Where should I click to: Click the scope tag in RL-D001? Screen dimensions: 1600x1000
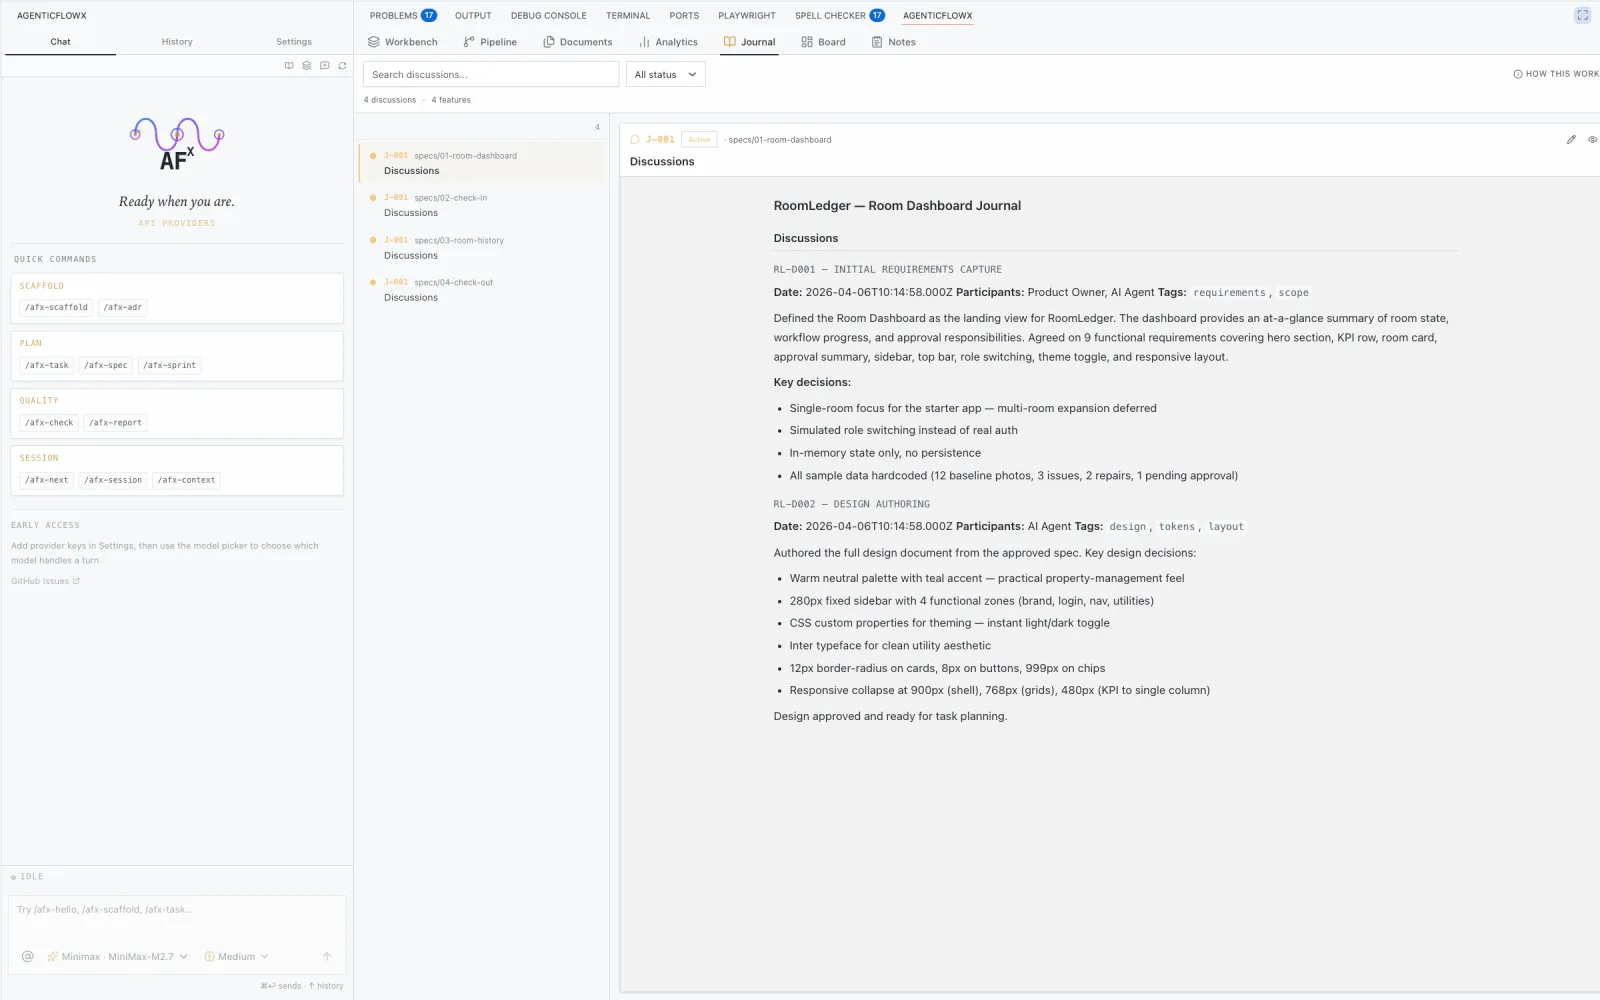(x=1293, y=293)
